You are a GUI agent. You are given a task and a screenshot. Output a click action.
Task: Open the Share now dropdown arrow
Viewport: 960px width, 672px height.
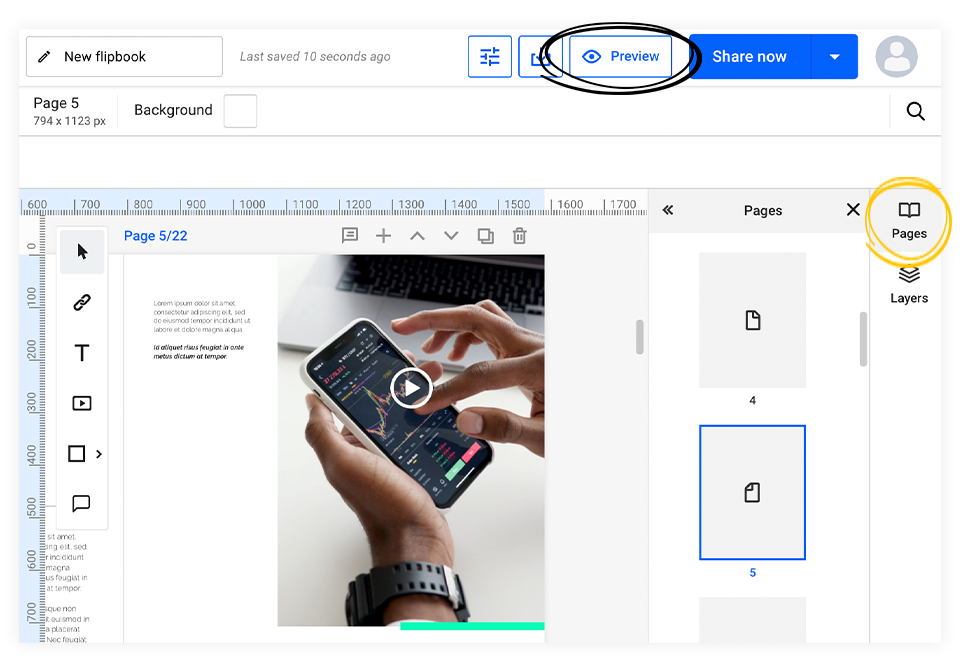tap(834, 56)
